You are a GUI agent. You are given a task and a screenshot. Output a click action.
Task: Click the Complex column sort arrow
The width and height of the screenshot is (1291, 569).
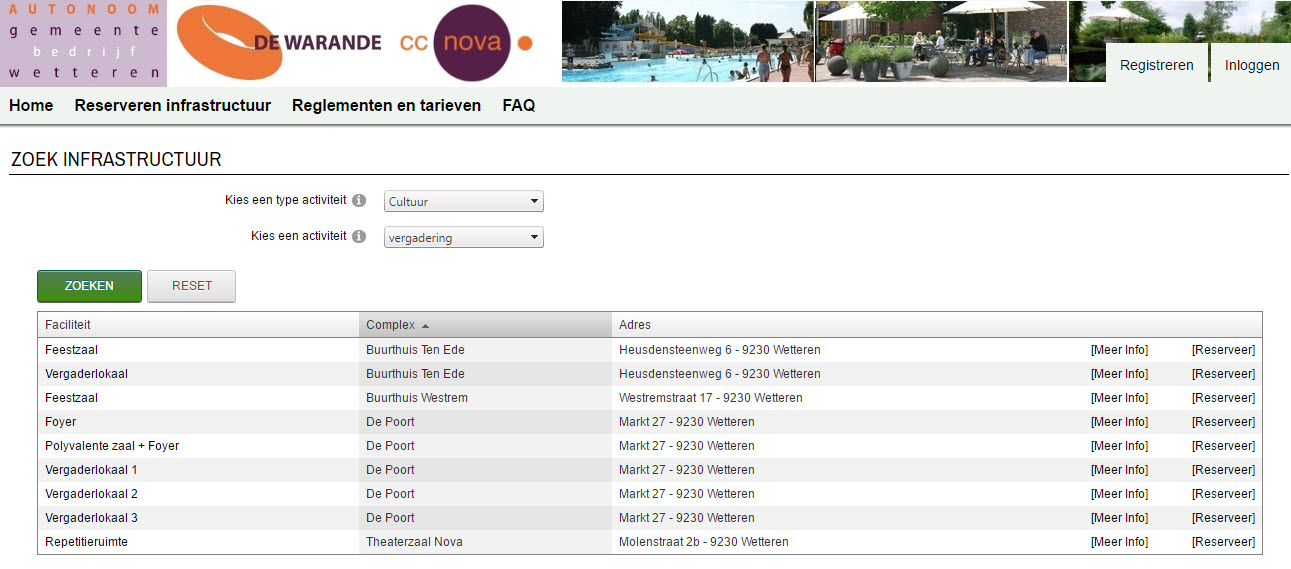point(425,326)
